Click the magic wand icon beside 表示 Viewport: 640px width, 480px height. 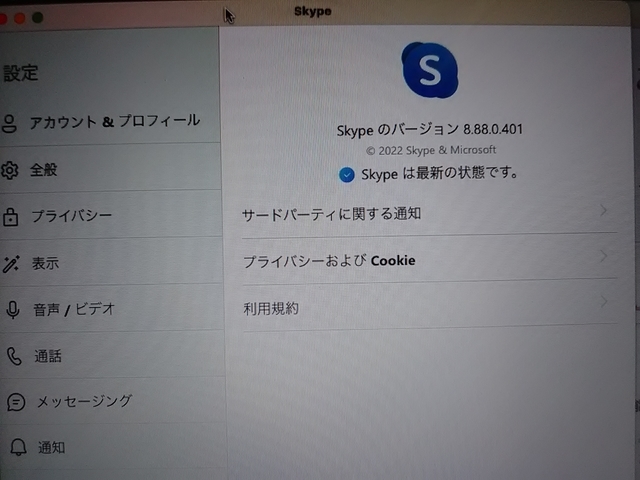[x=11, y=264]
